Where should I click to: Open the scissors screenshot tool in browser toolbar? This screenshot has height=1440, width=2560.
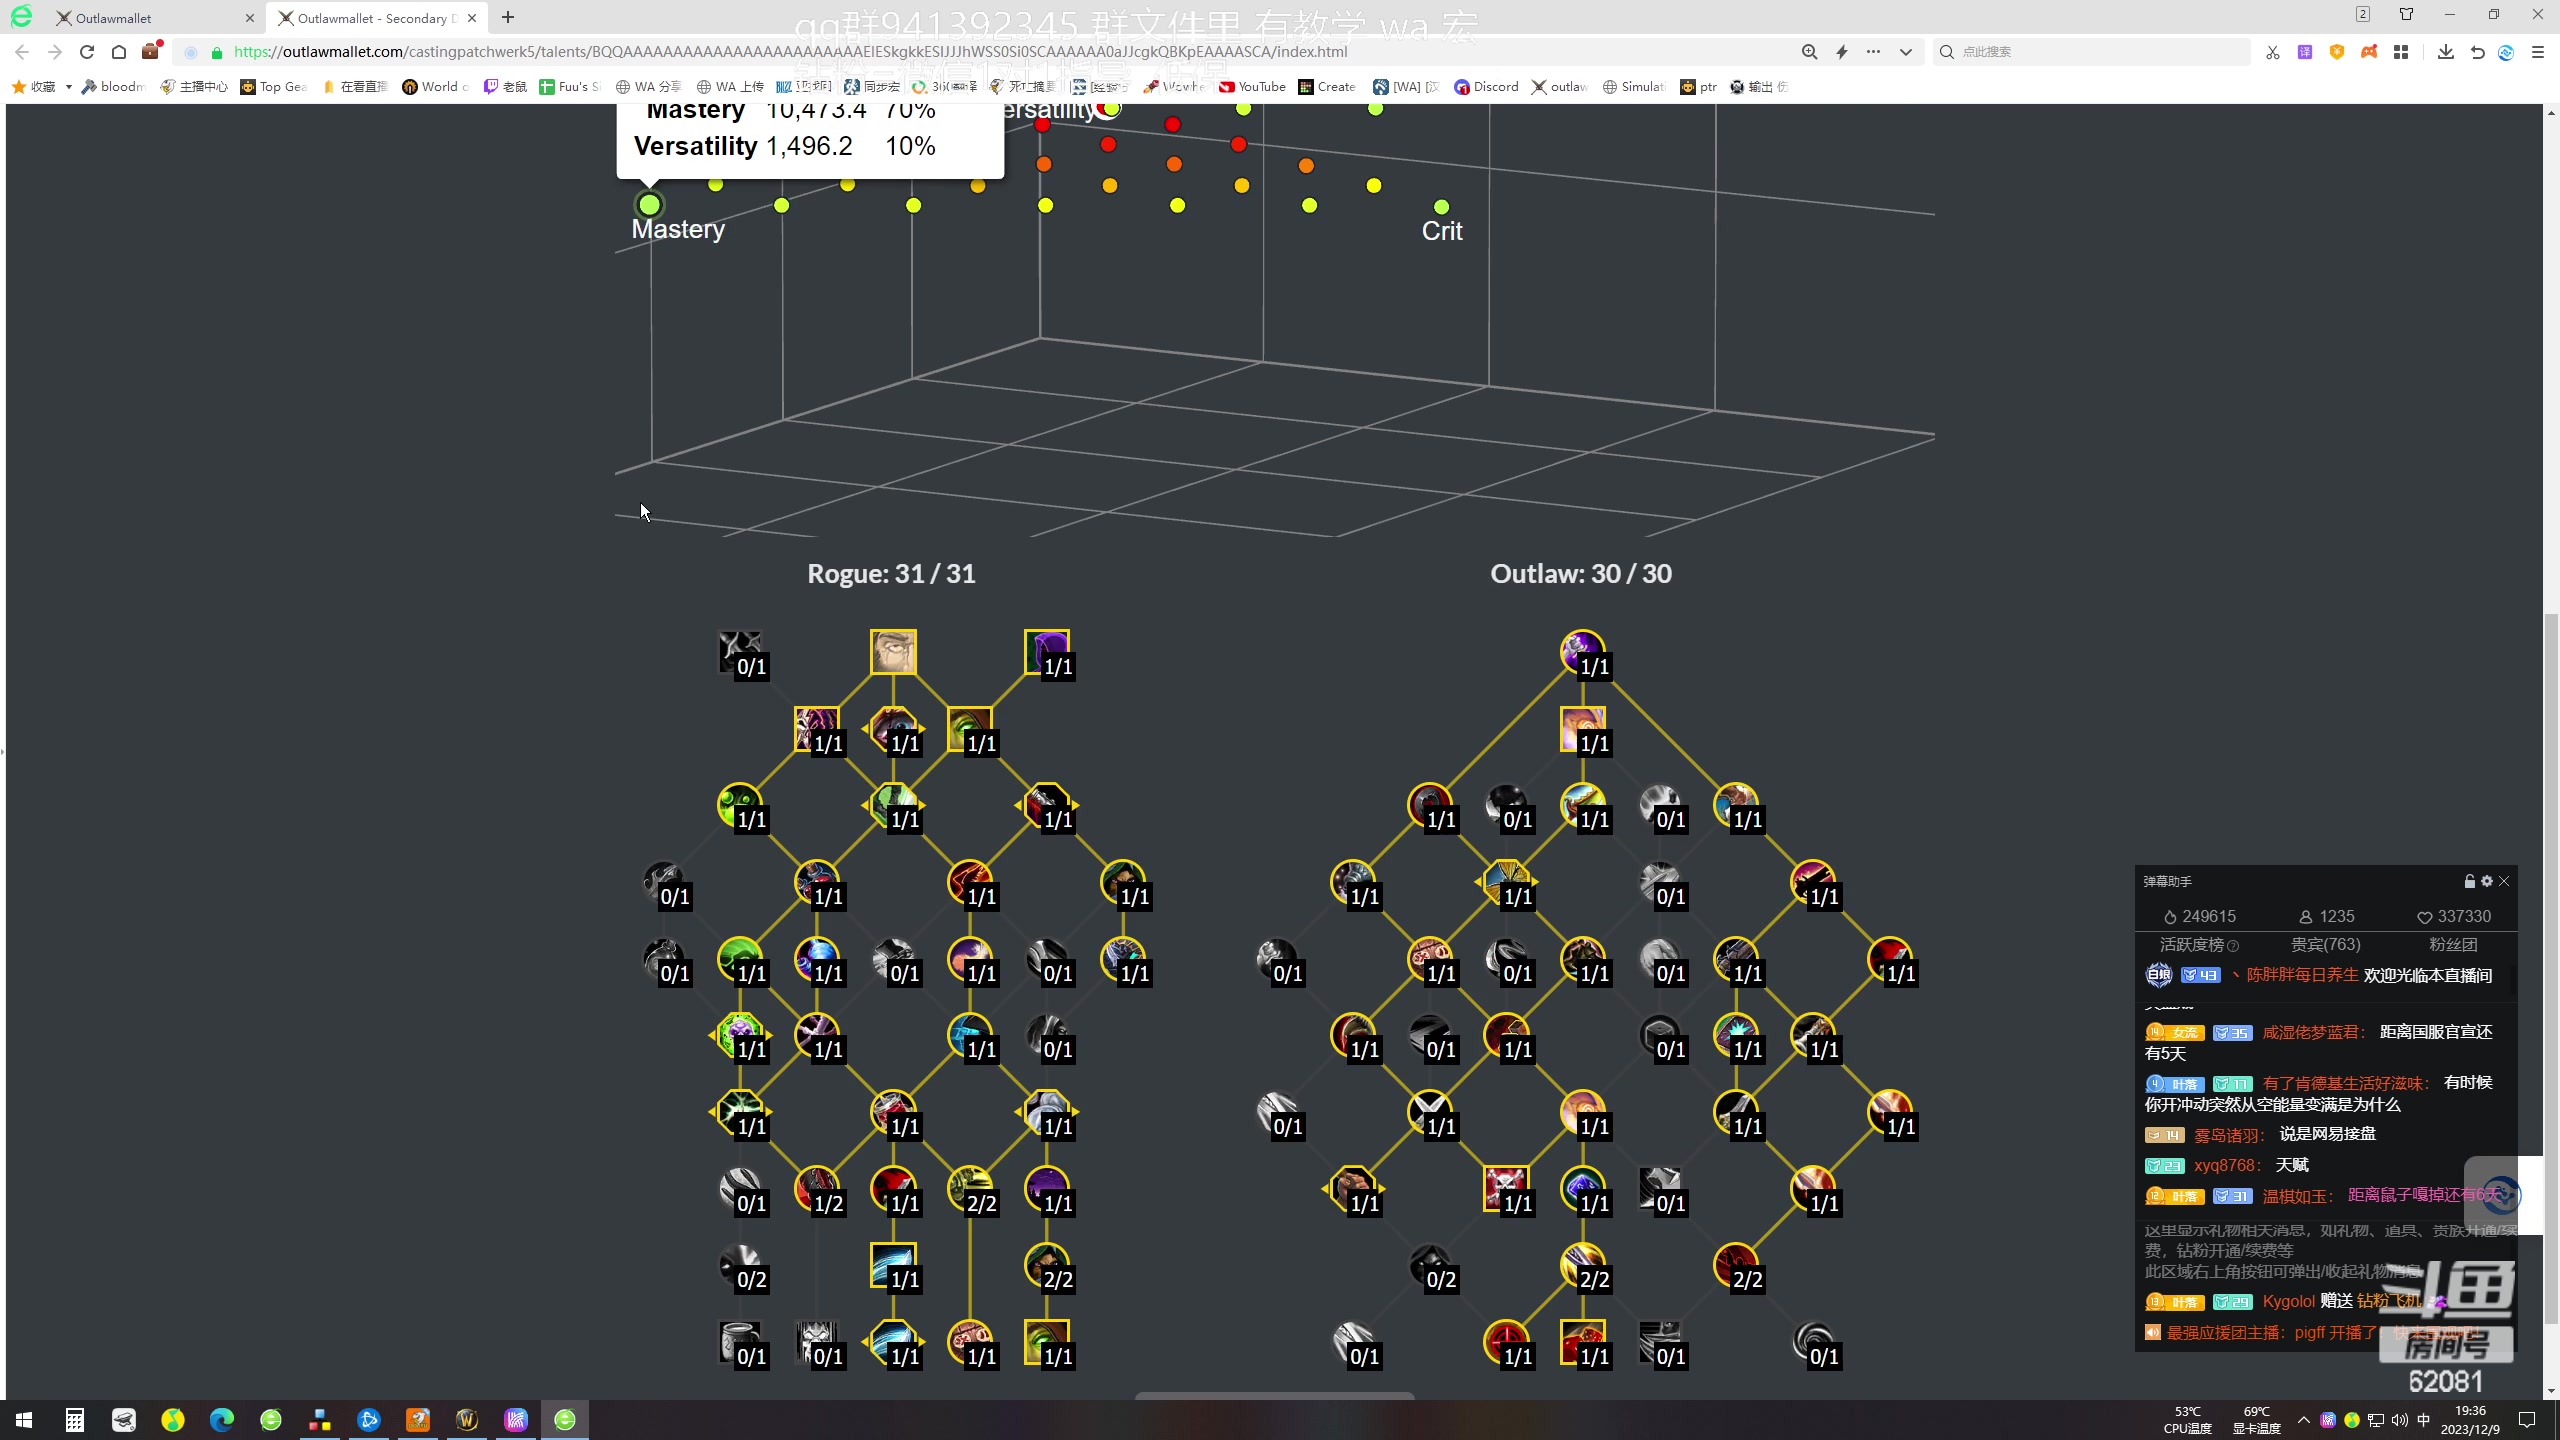pos(2272,52)
